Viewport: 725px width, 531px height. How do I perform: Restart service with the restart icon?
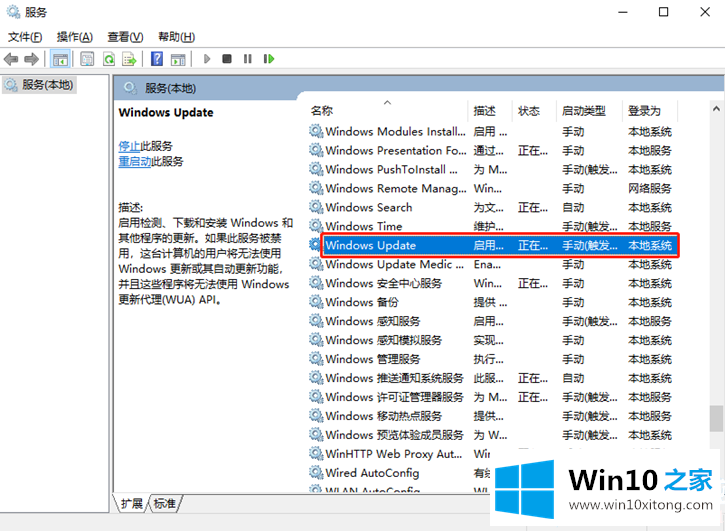(x=269, y=59)
